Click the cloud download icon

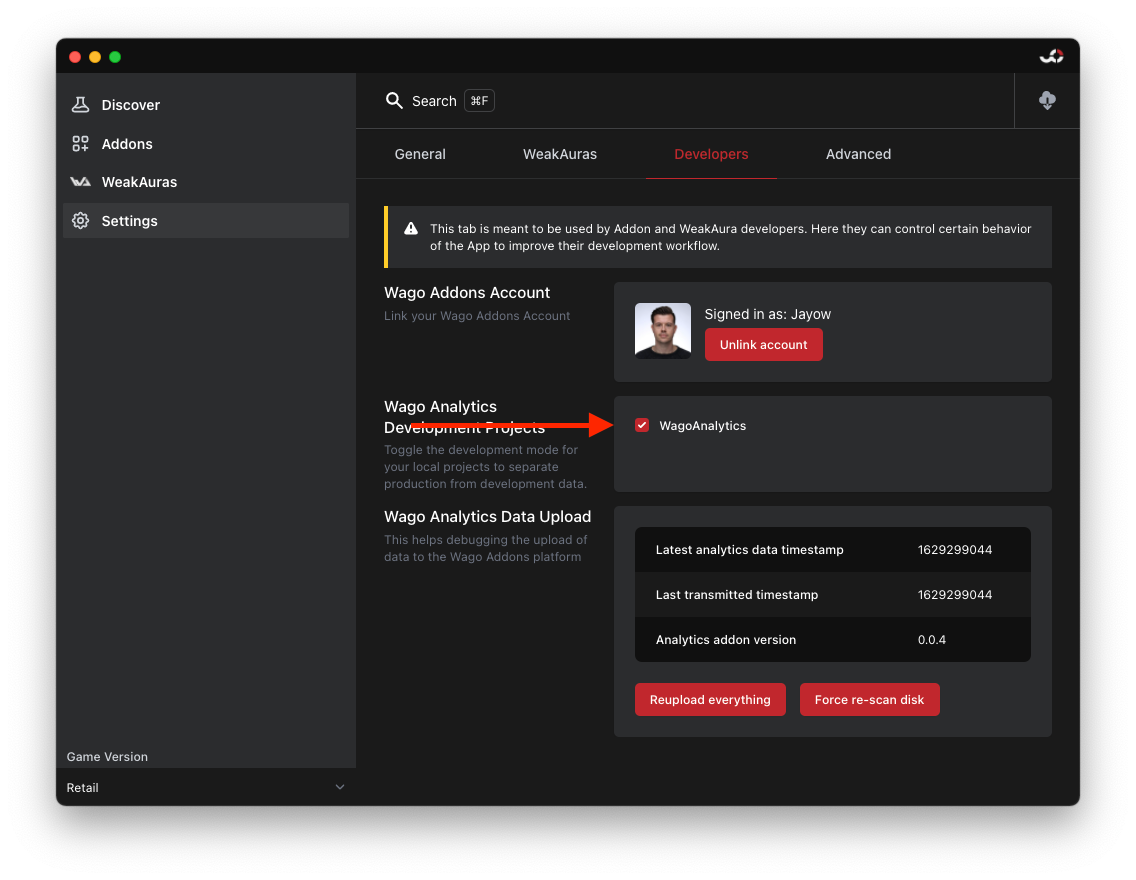(1047, 101)
